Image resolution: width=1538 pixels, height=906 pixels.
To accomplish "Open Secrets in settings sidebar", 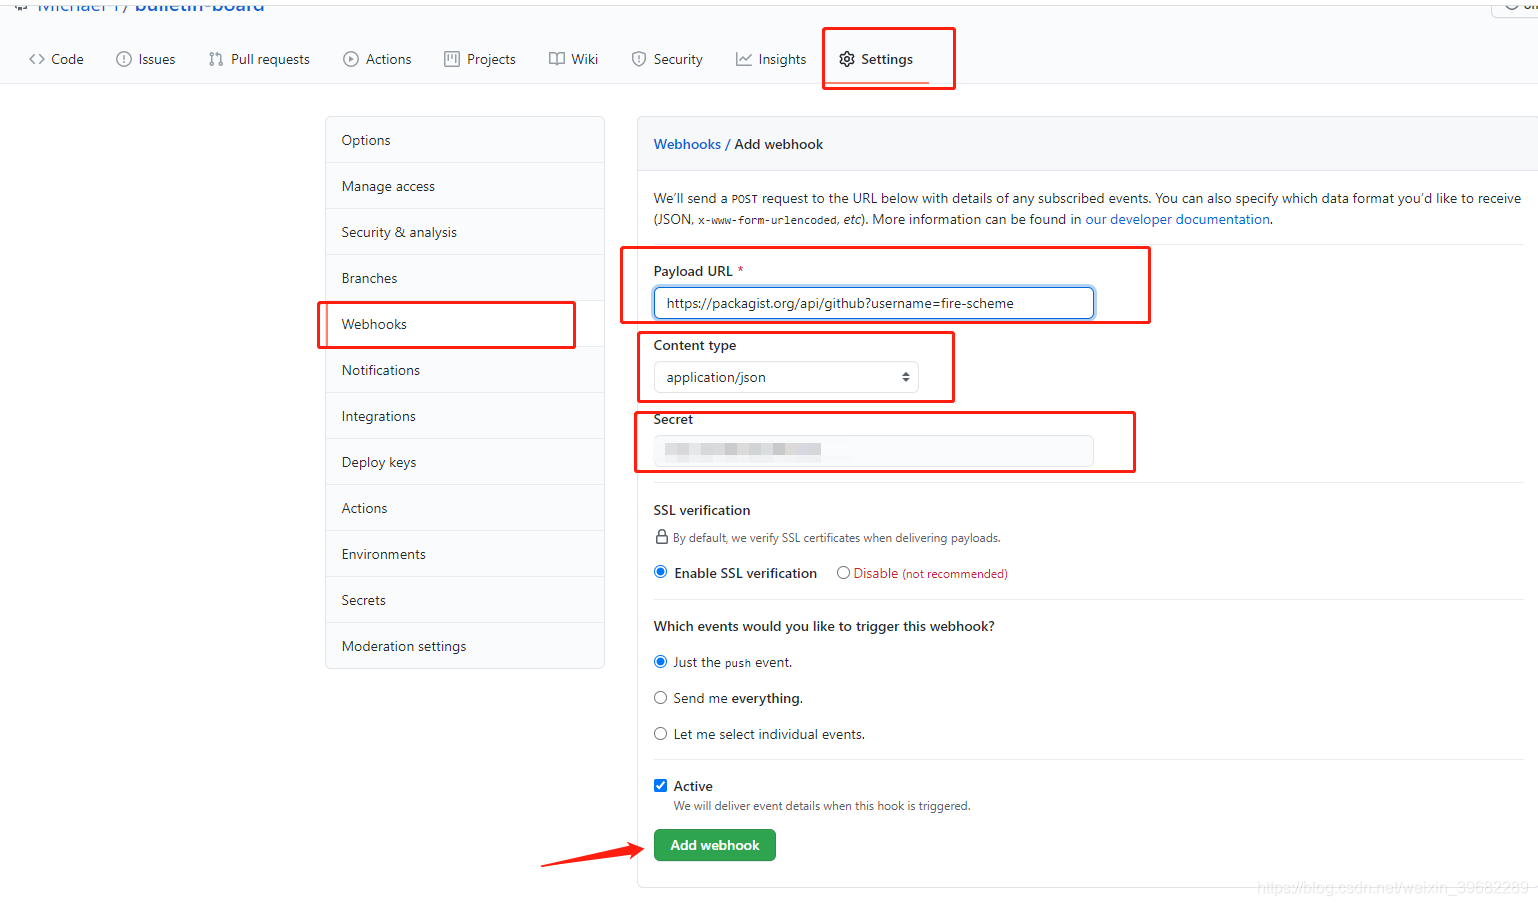I will tap(465, 600).
